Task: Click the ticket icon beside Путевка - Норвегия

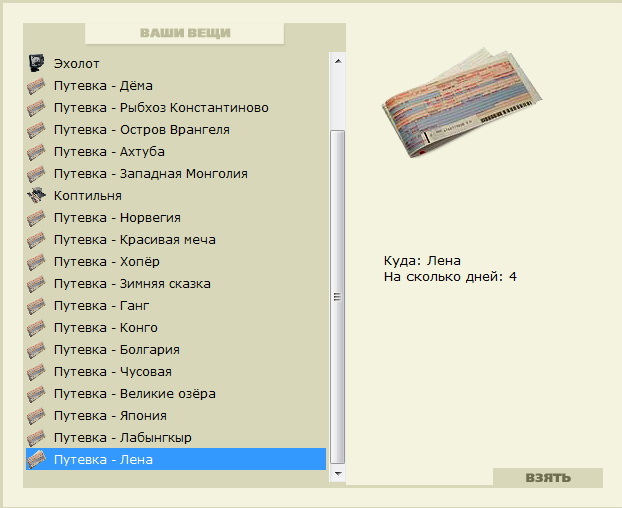Action: click(x=36, y=218)
